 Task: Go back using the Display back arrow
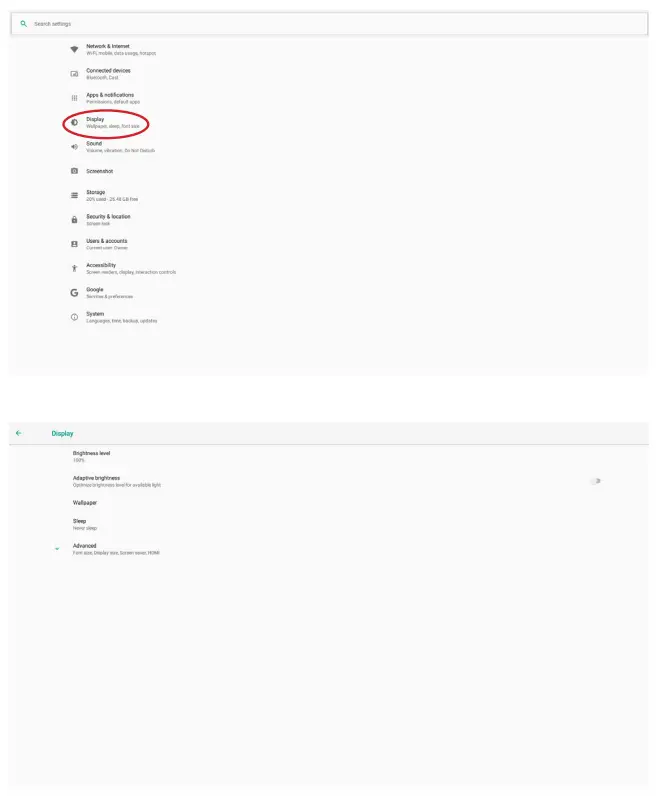coord(18,433)
